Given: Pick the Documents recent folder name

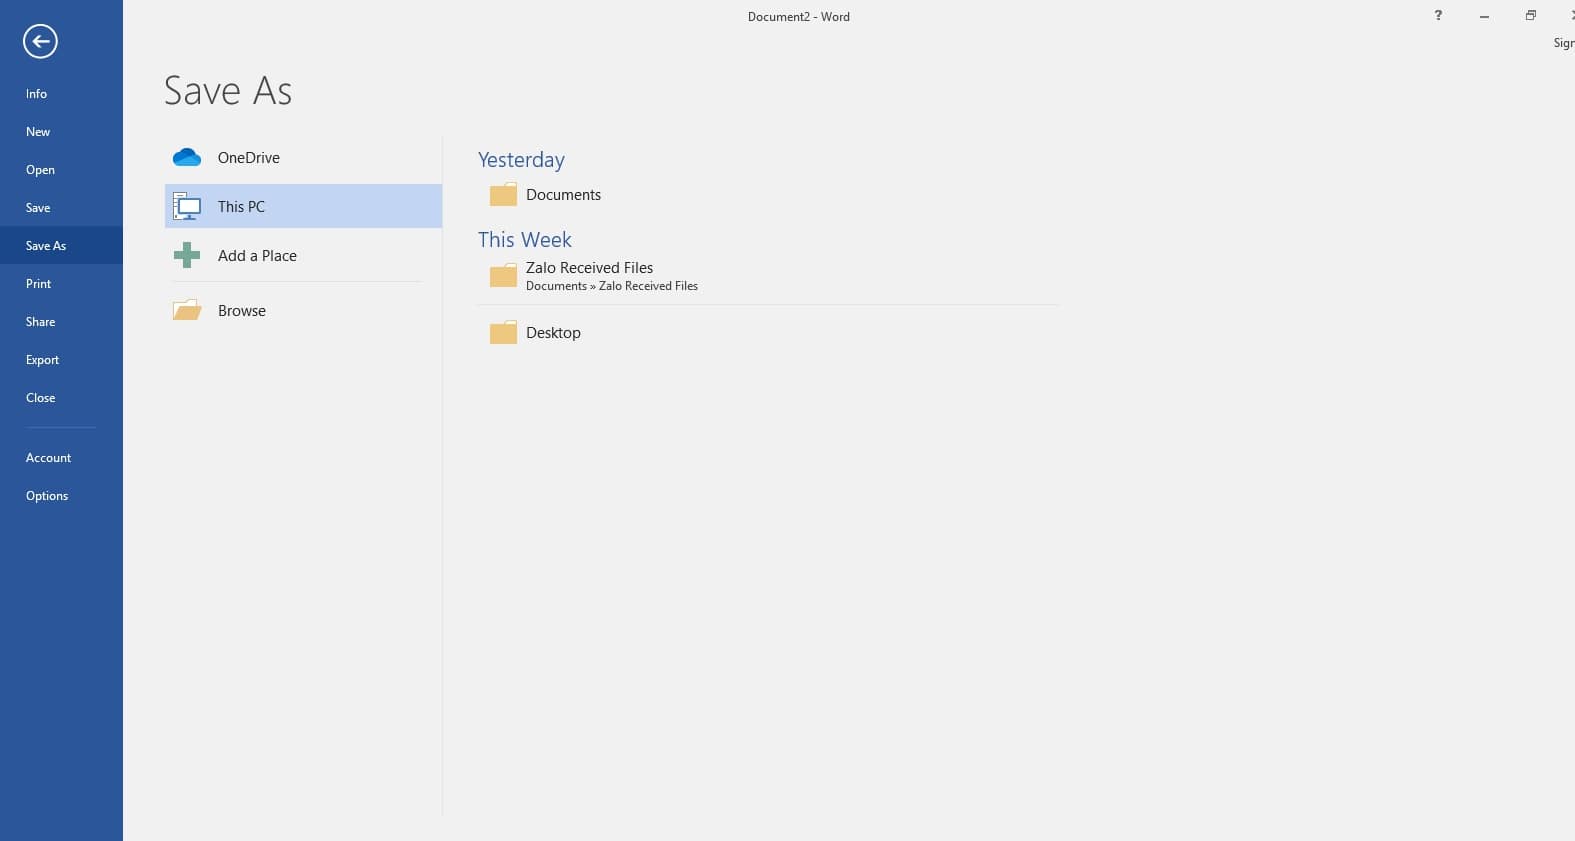Looking at the screenshot, I should (x=563, y=195).
